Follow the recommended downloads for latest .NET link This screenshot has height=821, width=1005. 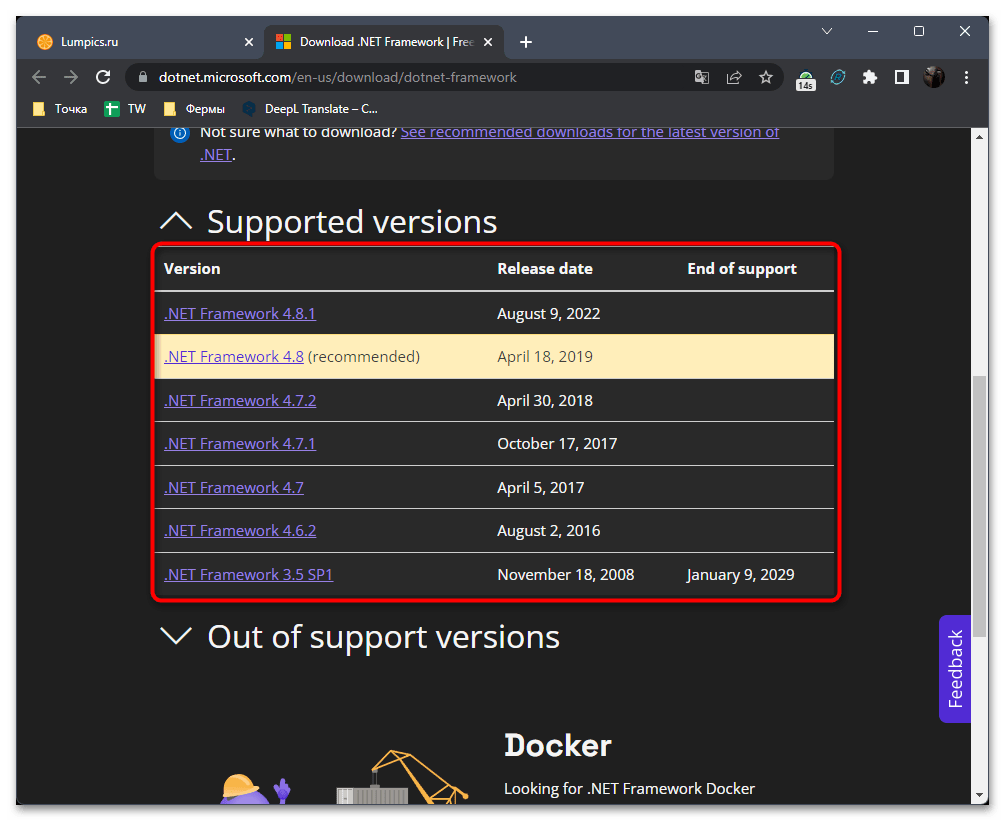pos(589,133)
